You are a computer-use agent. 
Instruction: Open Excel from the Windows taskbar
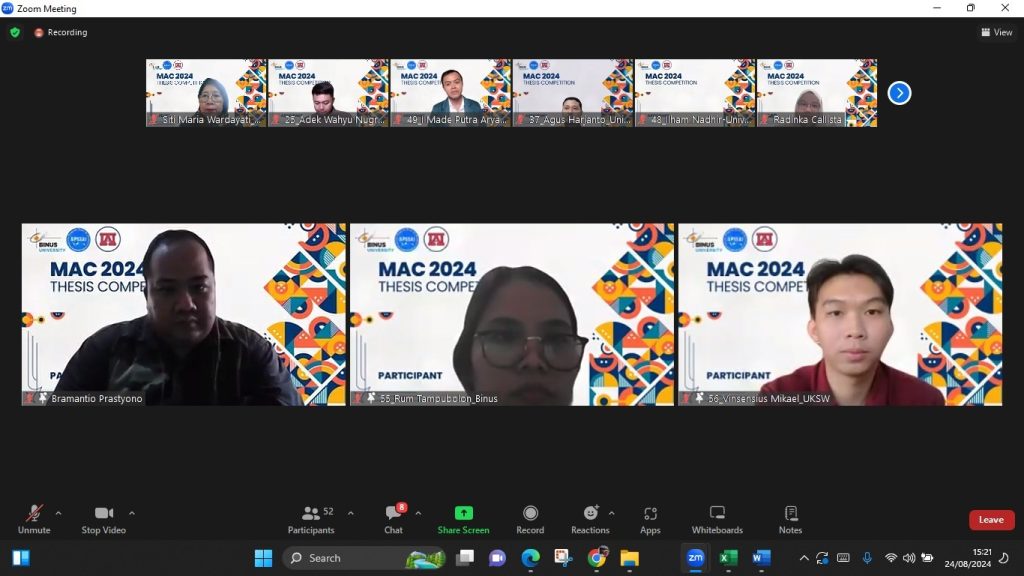click(728, 558)
